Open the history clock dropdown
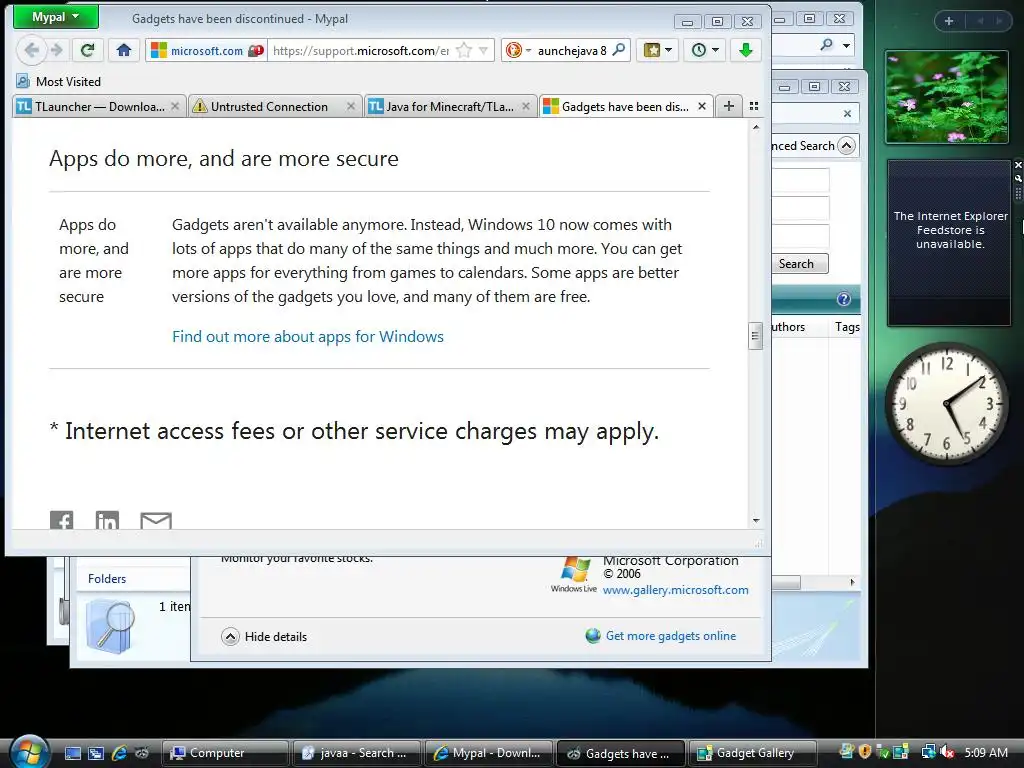Viewport: 1024px width, 768px height. point(705,50)
